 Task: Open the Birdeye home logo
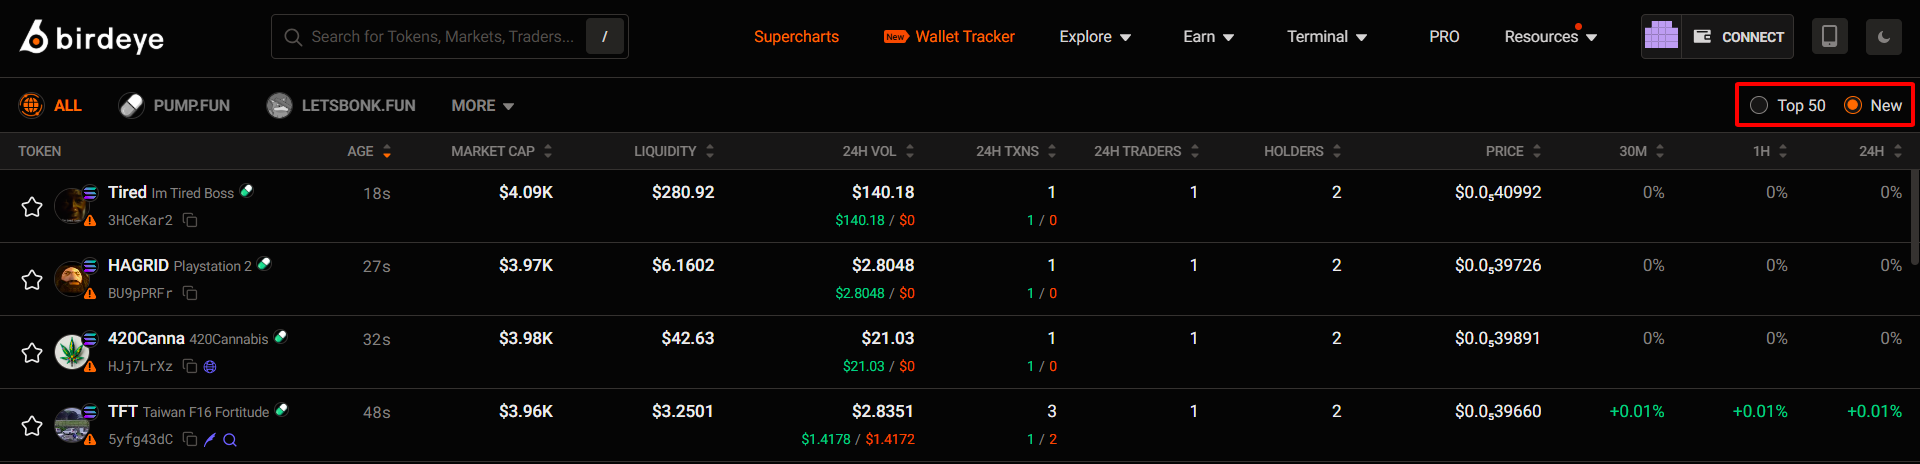pyautogui.click(x=92, y=37)
